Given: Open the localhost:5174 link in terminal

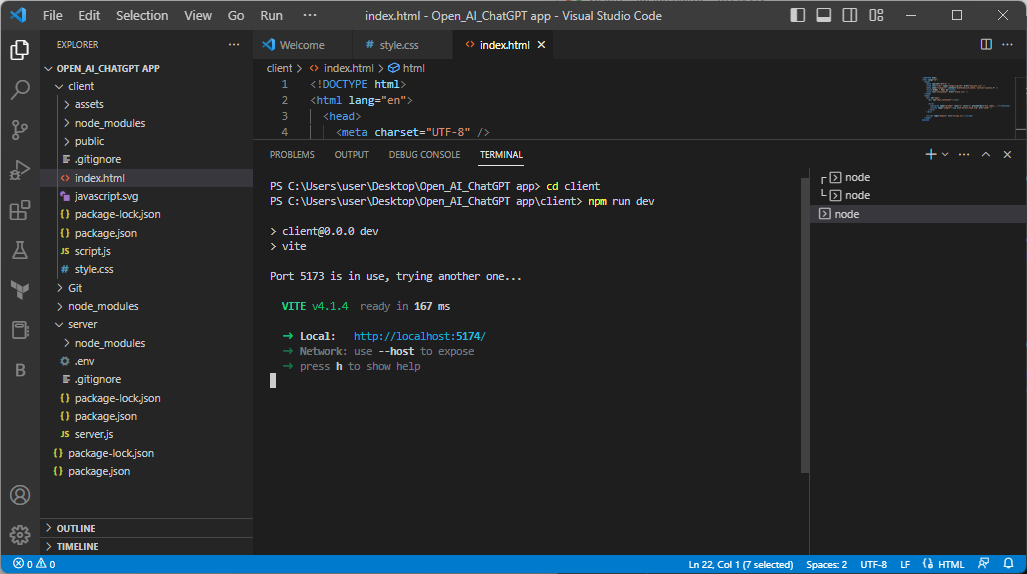Looking at the screenshot, I should click(420, 336).
